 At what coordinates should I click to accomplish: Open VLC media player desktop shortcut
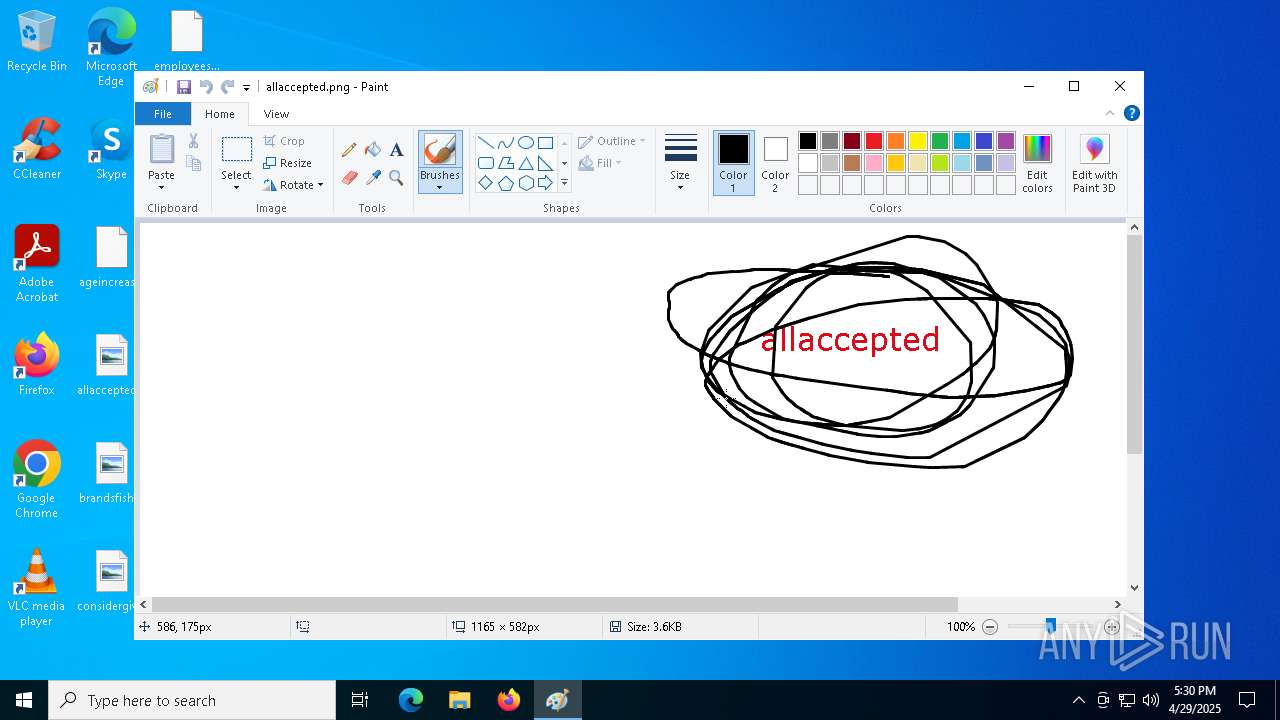pos(37,588)
